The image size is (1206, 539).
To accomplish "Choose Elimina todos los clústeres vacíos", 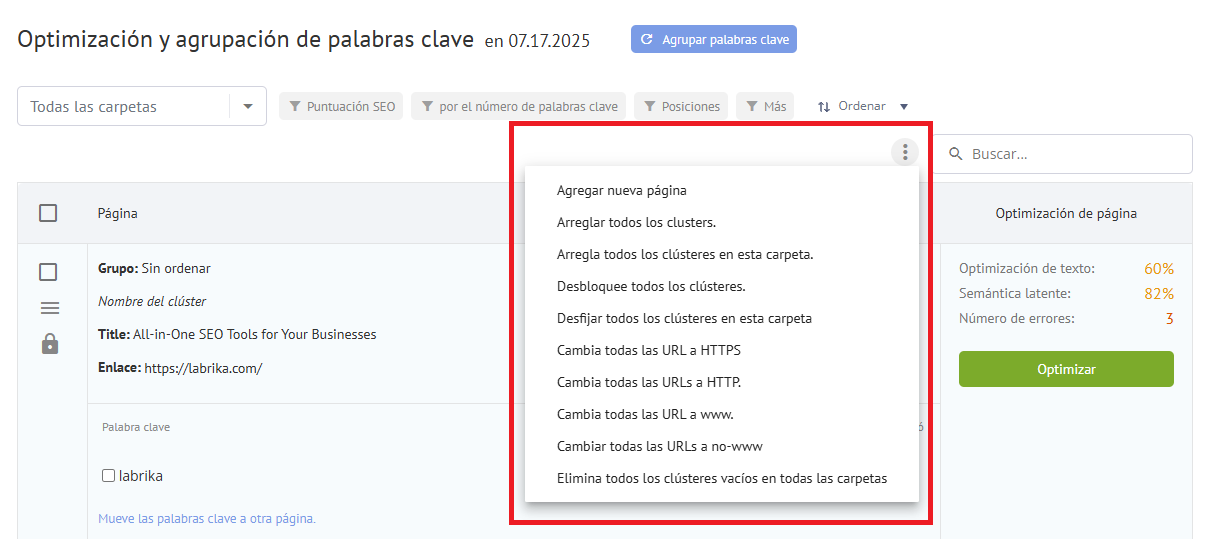I will [x=721, y=478].
